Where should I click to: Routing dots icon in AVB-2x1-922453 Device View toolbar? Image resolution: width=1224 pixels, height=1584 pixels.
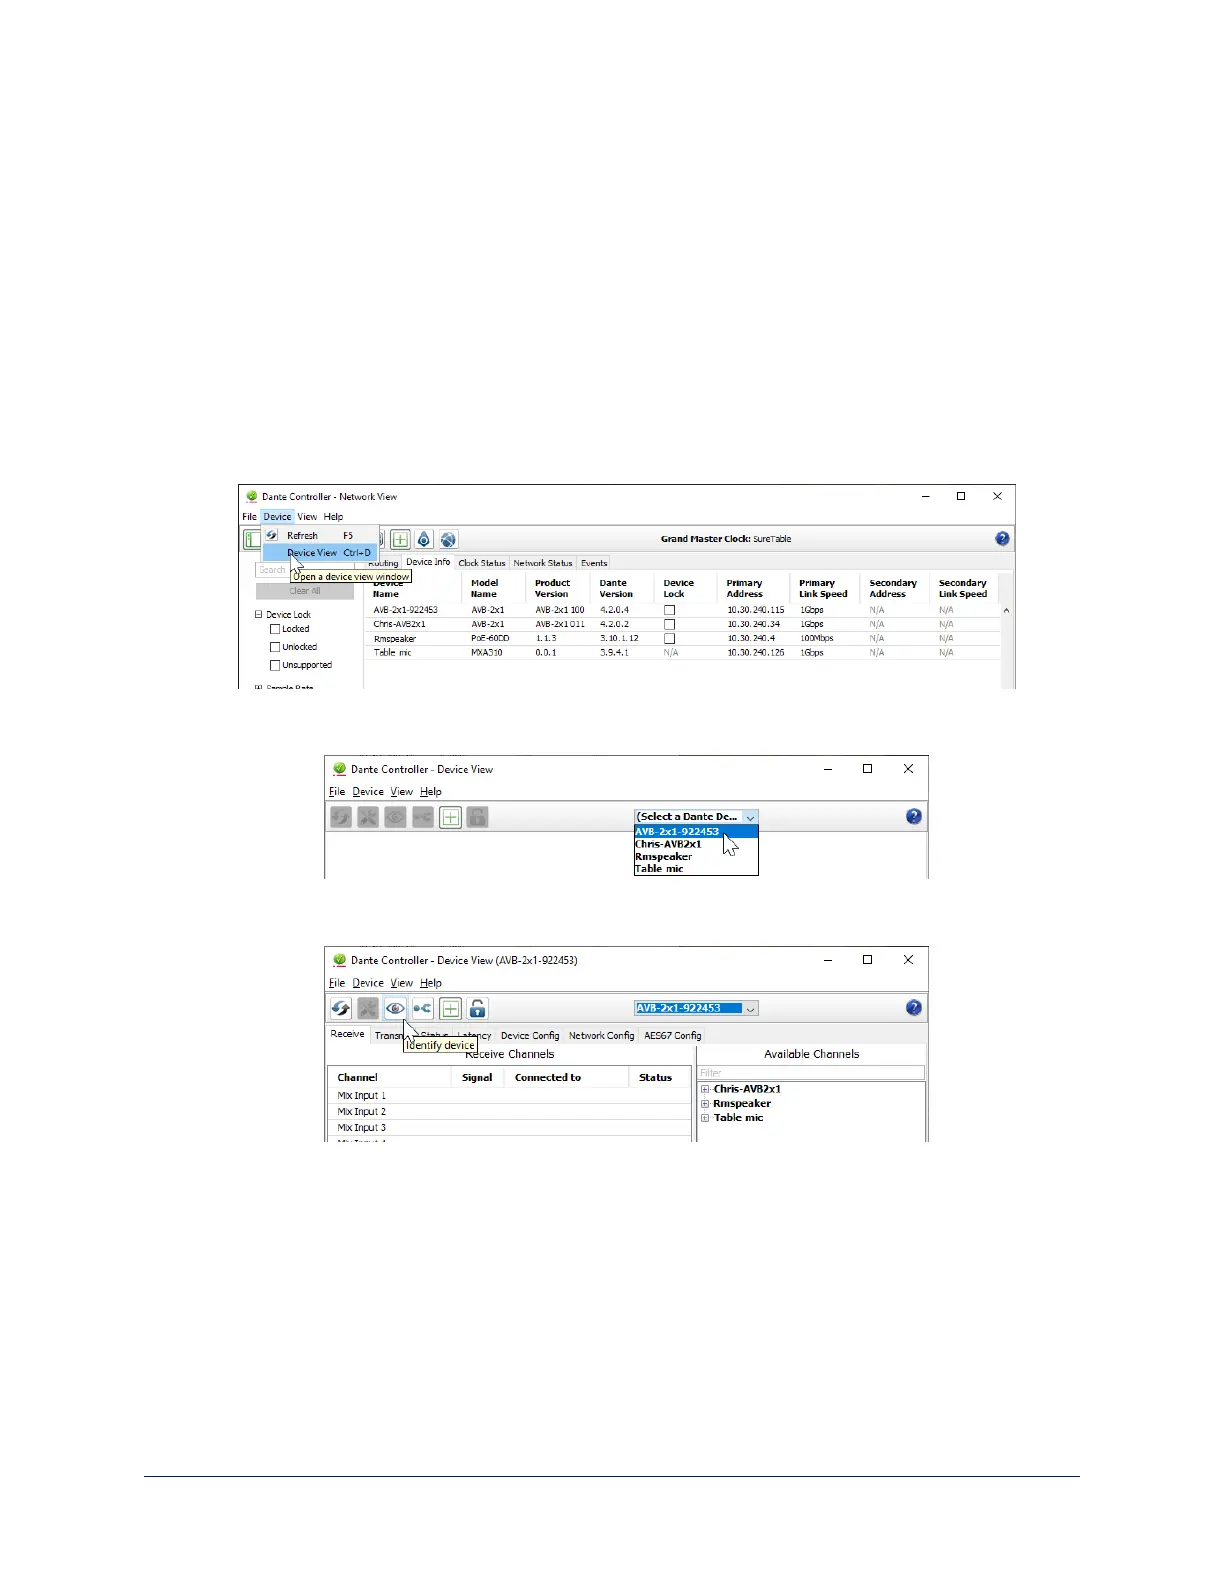click(x=422, y=1008)
